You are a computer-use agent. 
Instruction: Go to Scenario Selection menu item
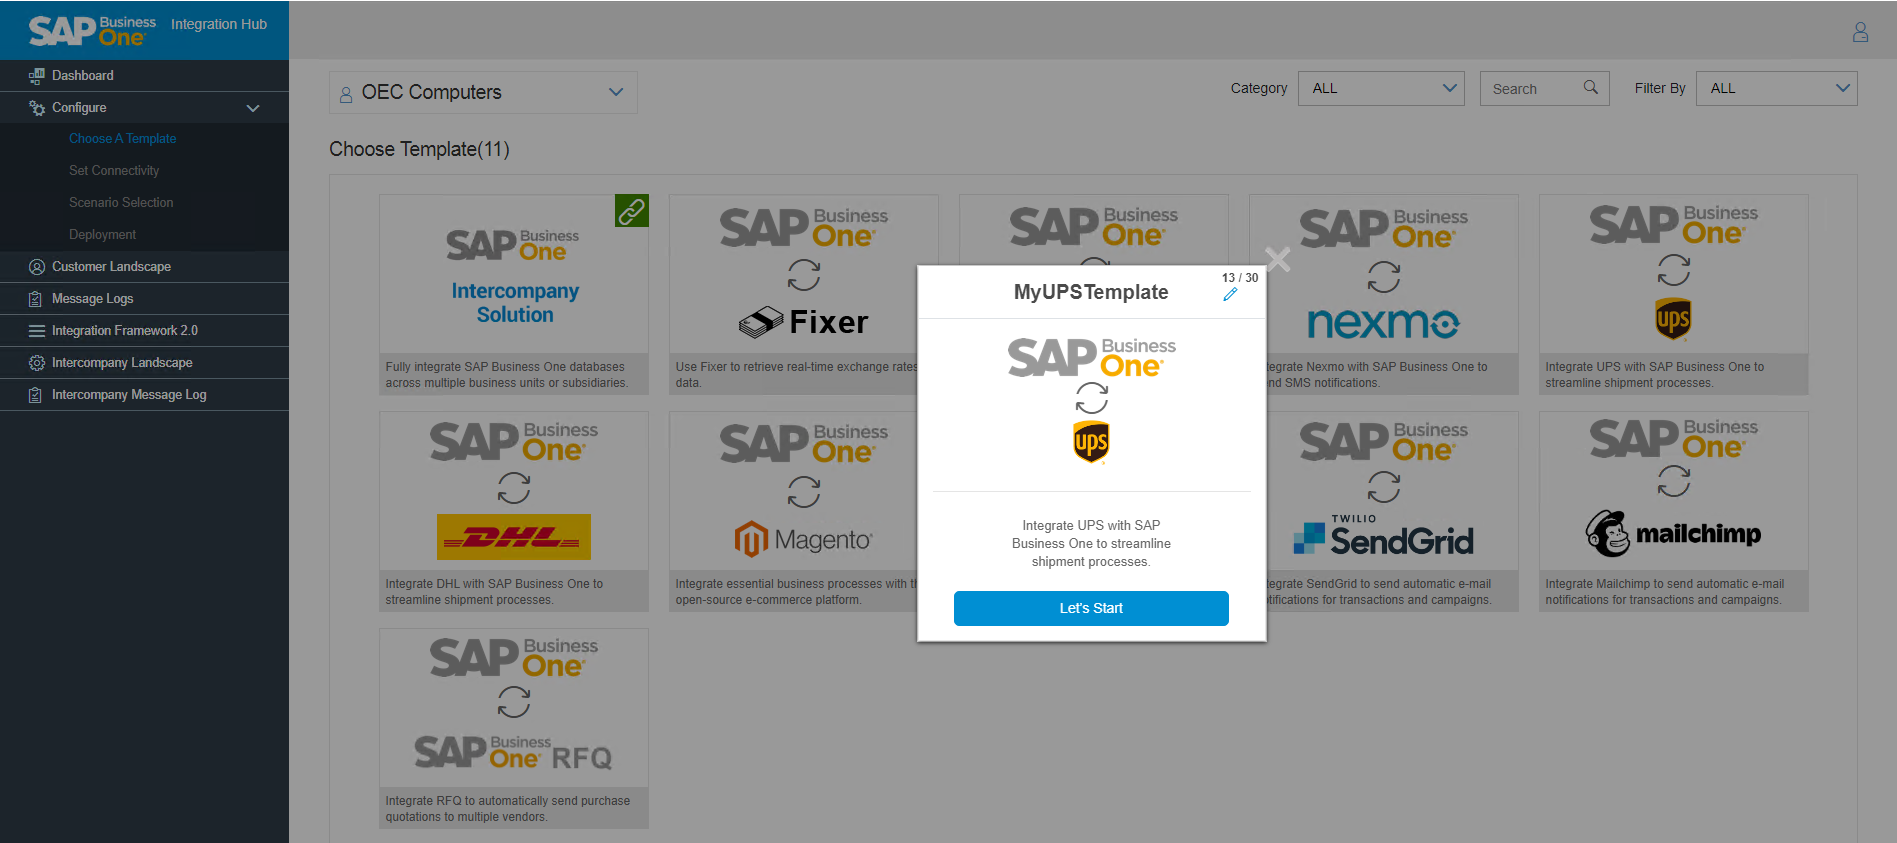pos(121,203)
